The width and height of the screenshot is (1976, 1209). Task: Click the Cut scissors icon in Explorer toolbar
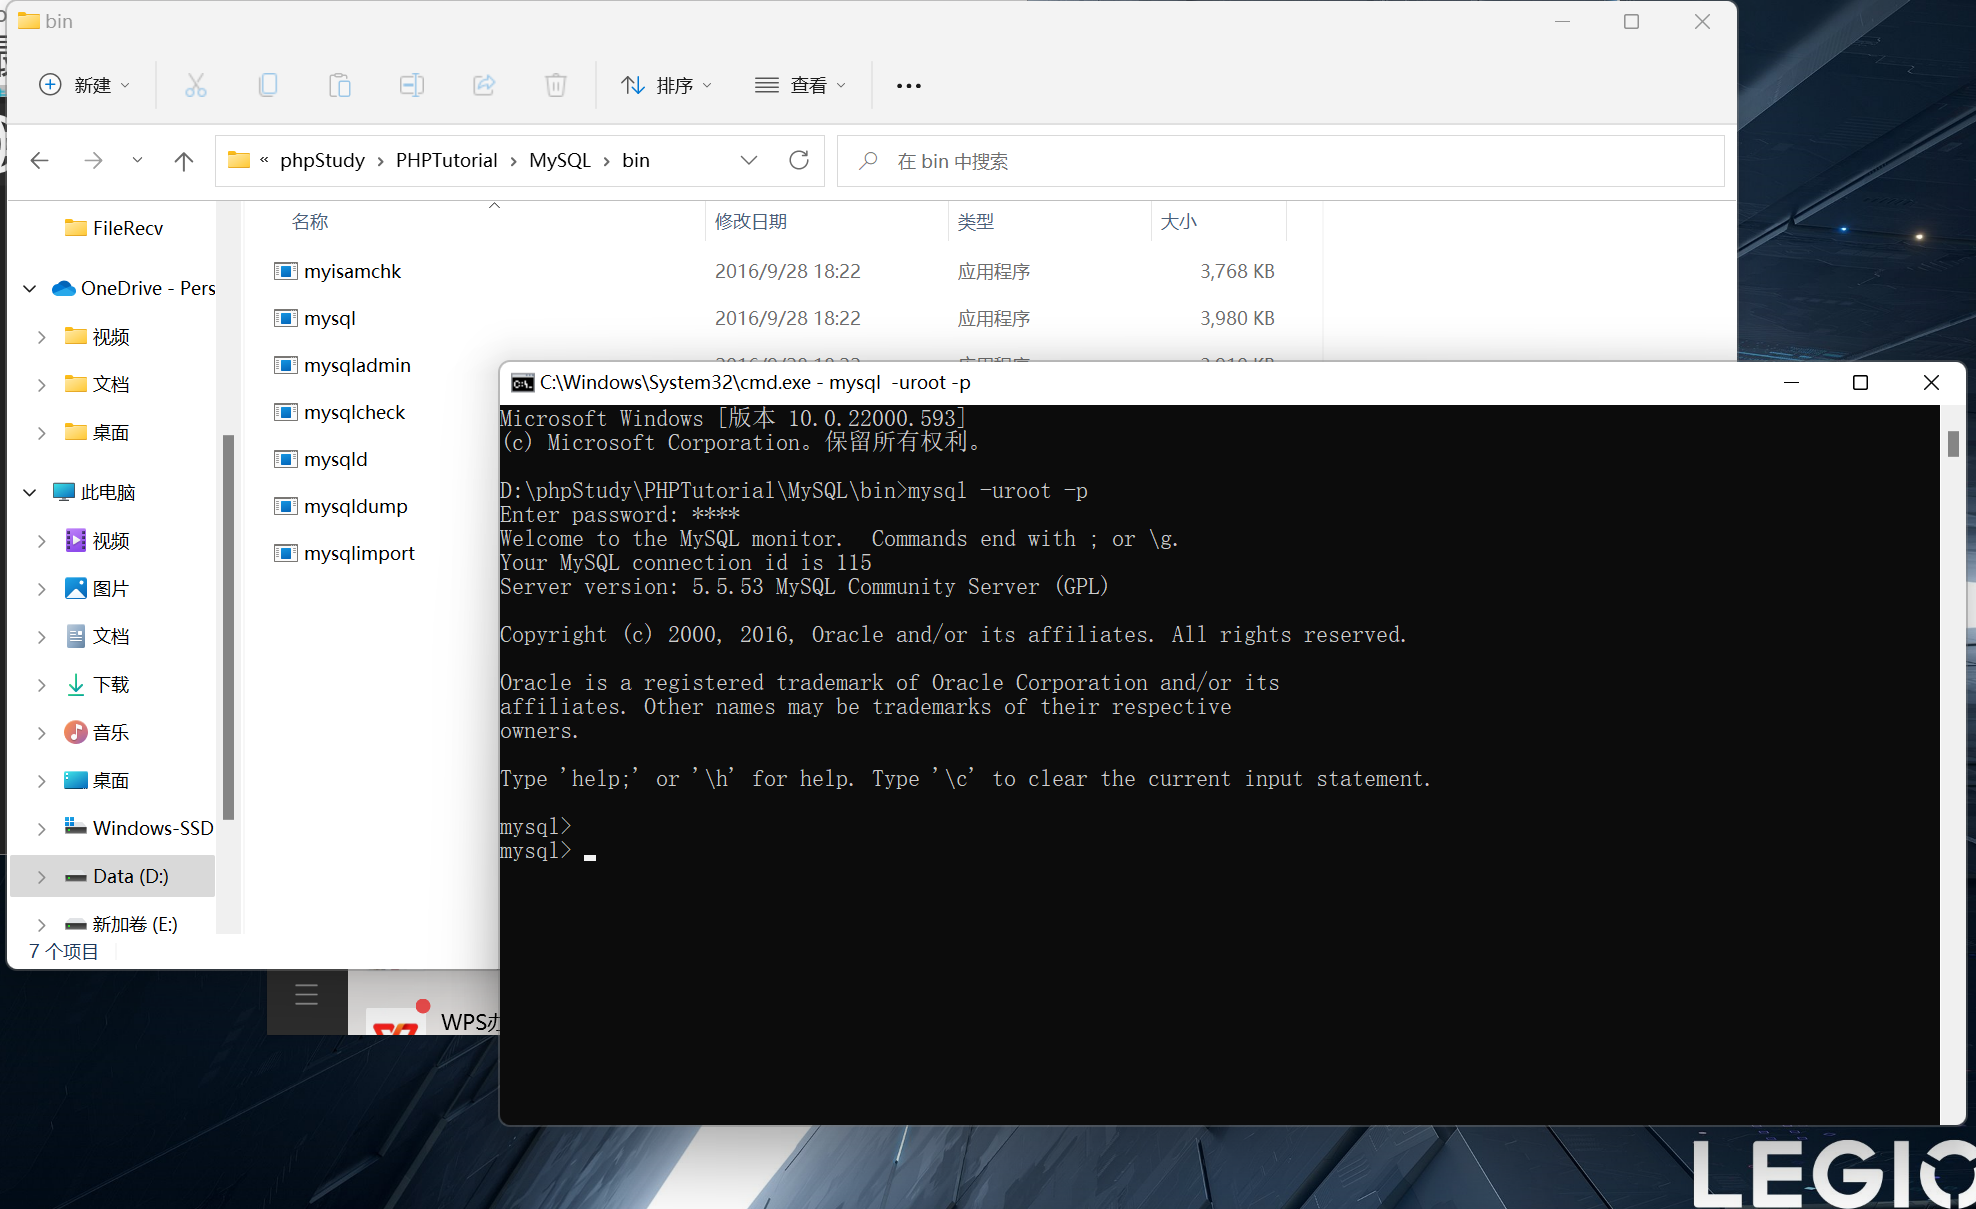[x=196, y=85]
